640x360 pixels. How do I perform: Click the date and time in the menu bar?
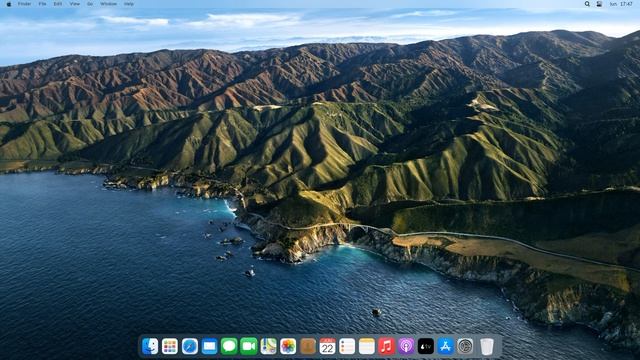(x=621, y=4)
